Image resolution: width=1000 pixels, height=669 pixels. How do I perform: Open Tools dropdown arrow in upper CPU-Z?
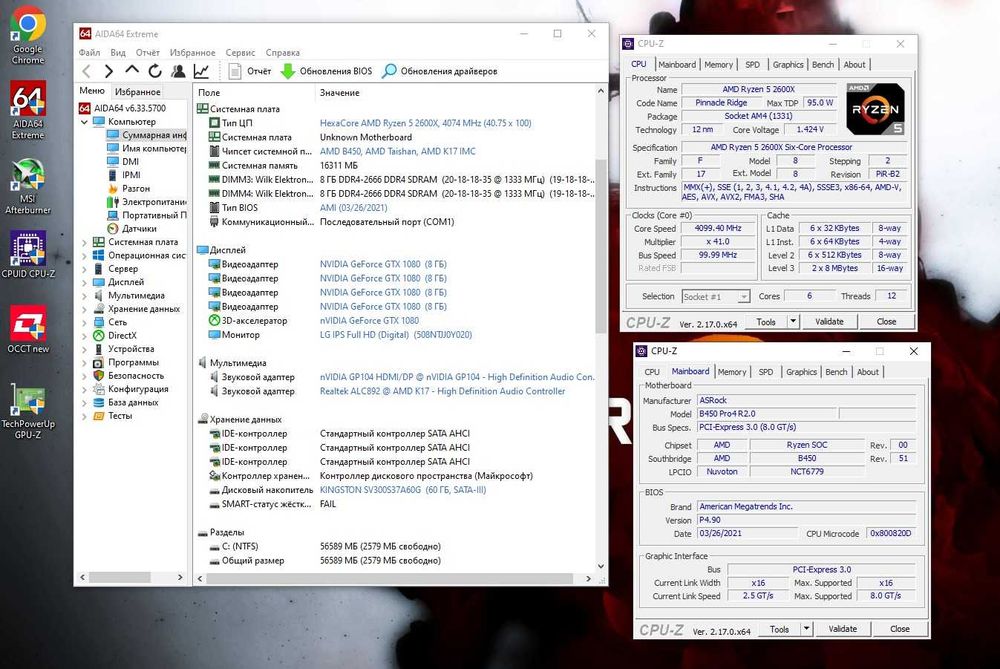point(793,322)
